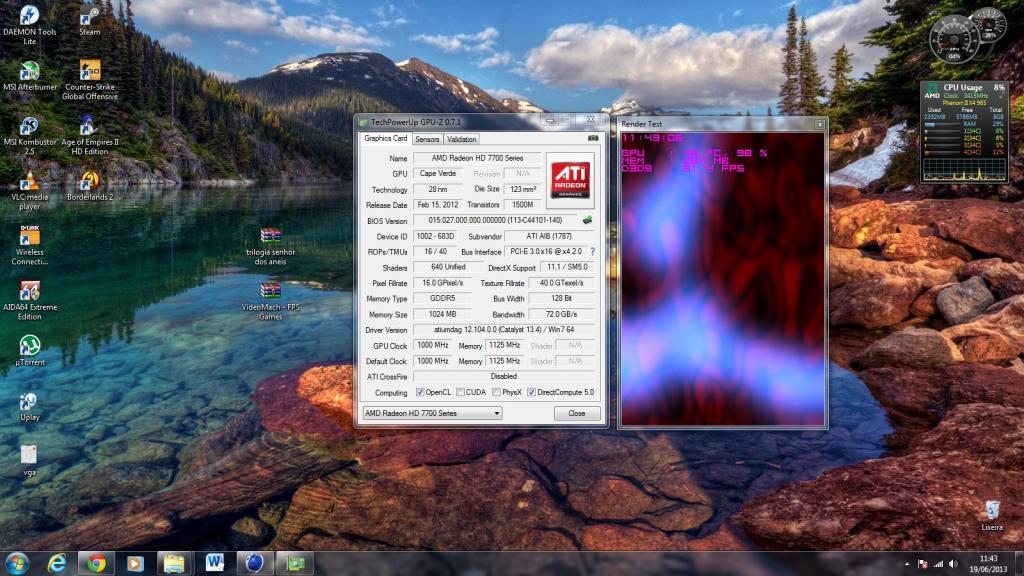Click the Bandwidth 72.0 GB/s field
1024x576 pixels.
point(561,314)
